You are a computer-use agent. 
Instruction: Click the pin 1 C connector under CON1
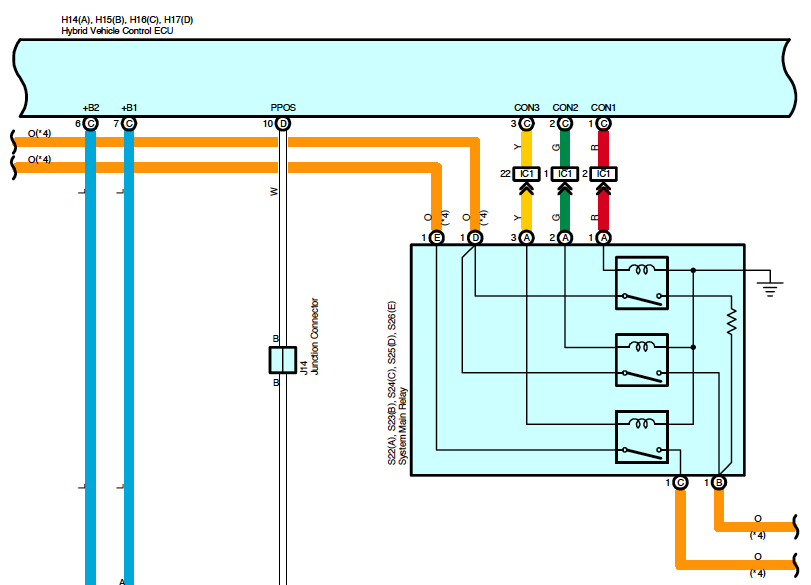[x=603, y=124]
